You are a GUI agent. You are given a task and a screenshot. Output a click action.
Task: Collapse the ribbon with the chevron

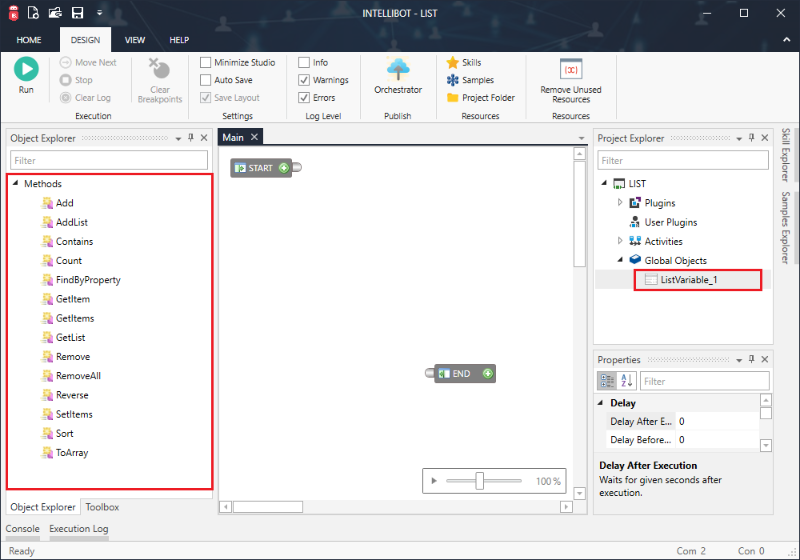(786, 39)
